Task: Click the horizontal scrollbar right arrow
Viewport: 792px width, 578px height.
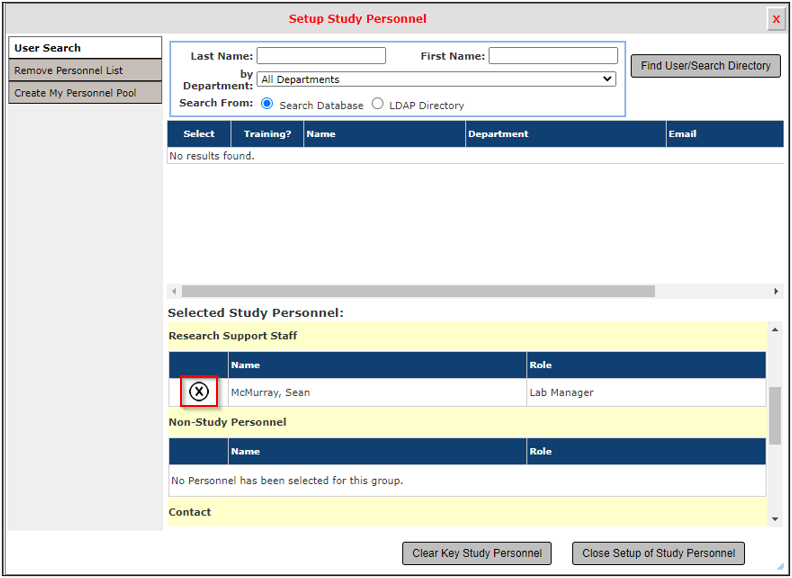Action: tap(776, 292)
